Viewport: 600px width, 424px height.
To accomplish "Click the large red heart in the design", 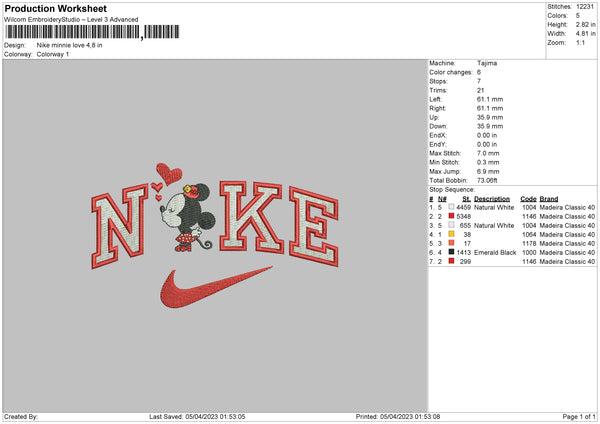I will pyautogui.click(x=169, y=173).
